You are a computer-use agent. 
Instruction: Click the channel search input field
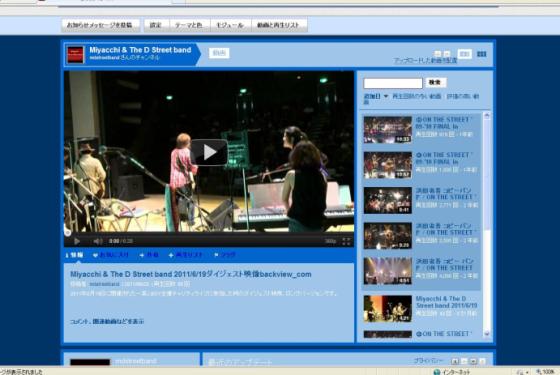(x=393, y=83)
